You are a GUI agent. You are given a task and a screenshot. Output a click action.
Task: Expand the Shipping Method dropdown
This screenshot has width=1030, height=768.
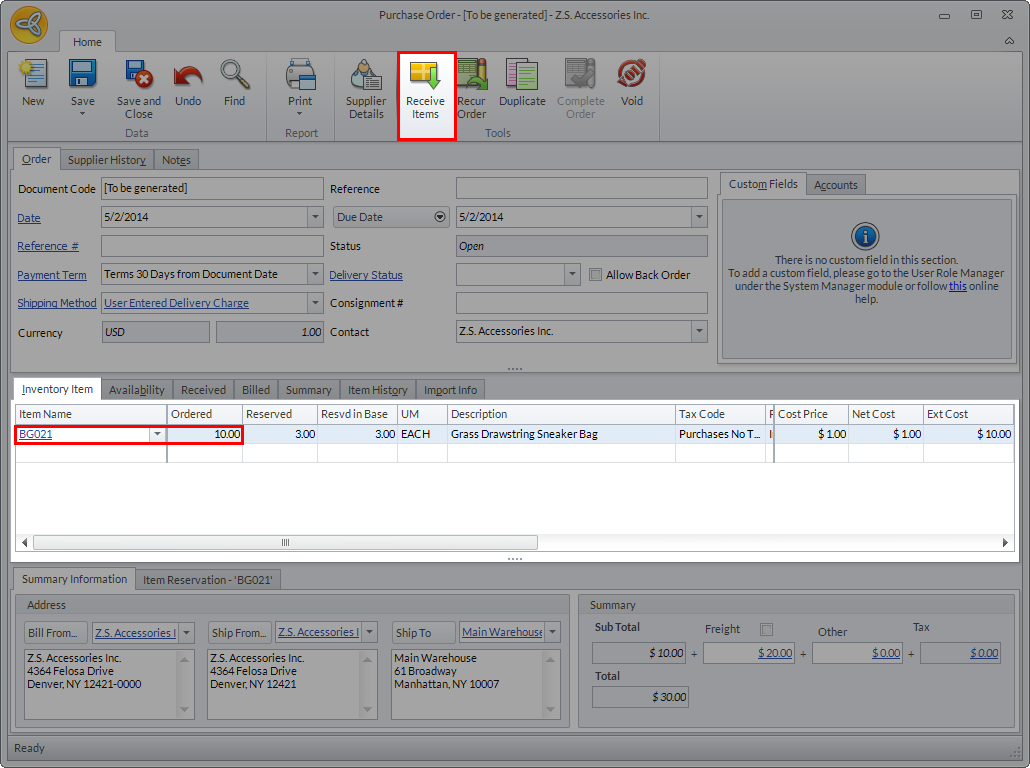[x=314, y=303]
